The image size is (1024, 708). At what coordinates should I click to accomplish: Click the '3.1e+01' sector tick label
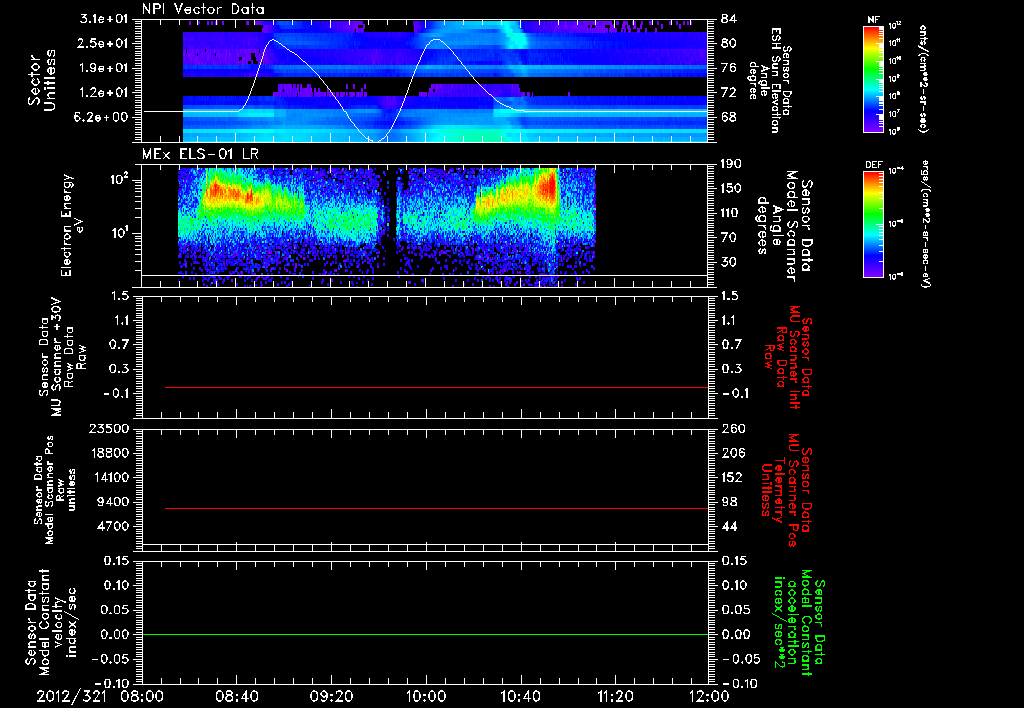tap(104, 19)
